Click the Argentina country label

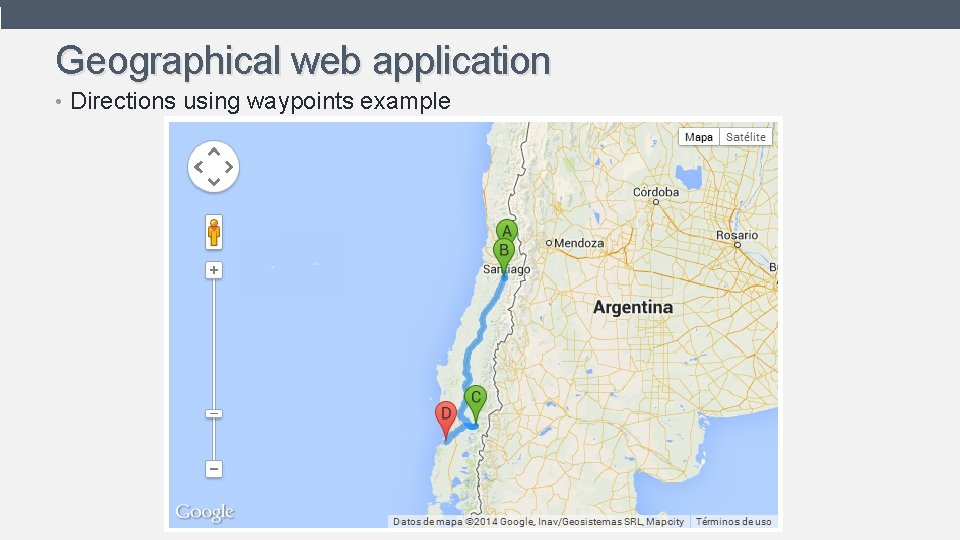click(x=633, y=307)
